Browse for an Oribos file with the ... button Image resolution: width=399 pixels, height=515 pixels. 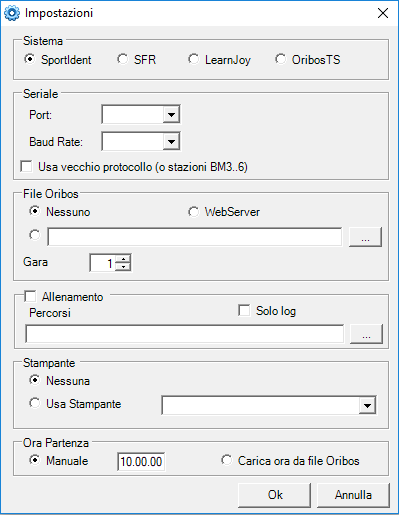click(365, 237)
